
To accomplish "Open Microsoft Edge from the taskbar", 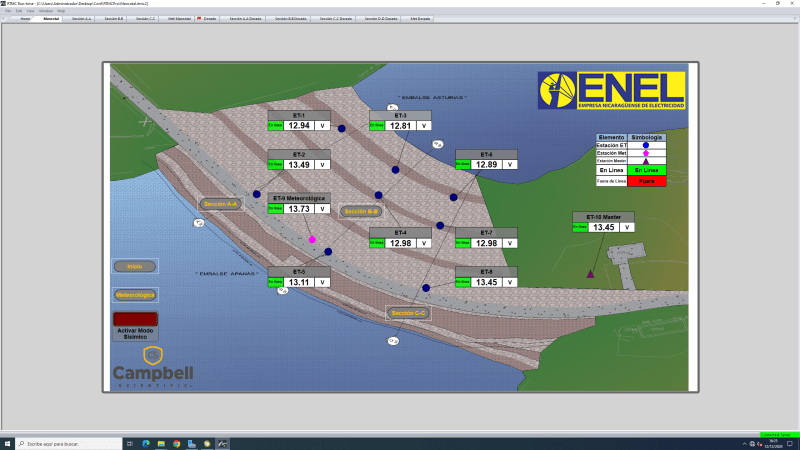I will click(x=146, y=444).
